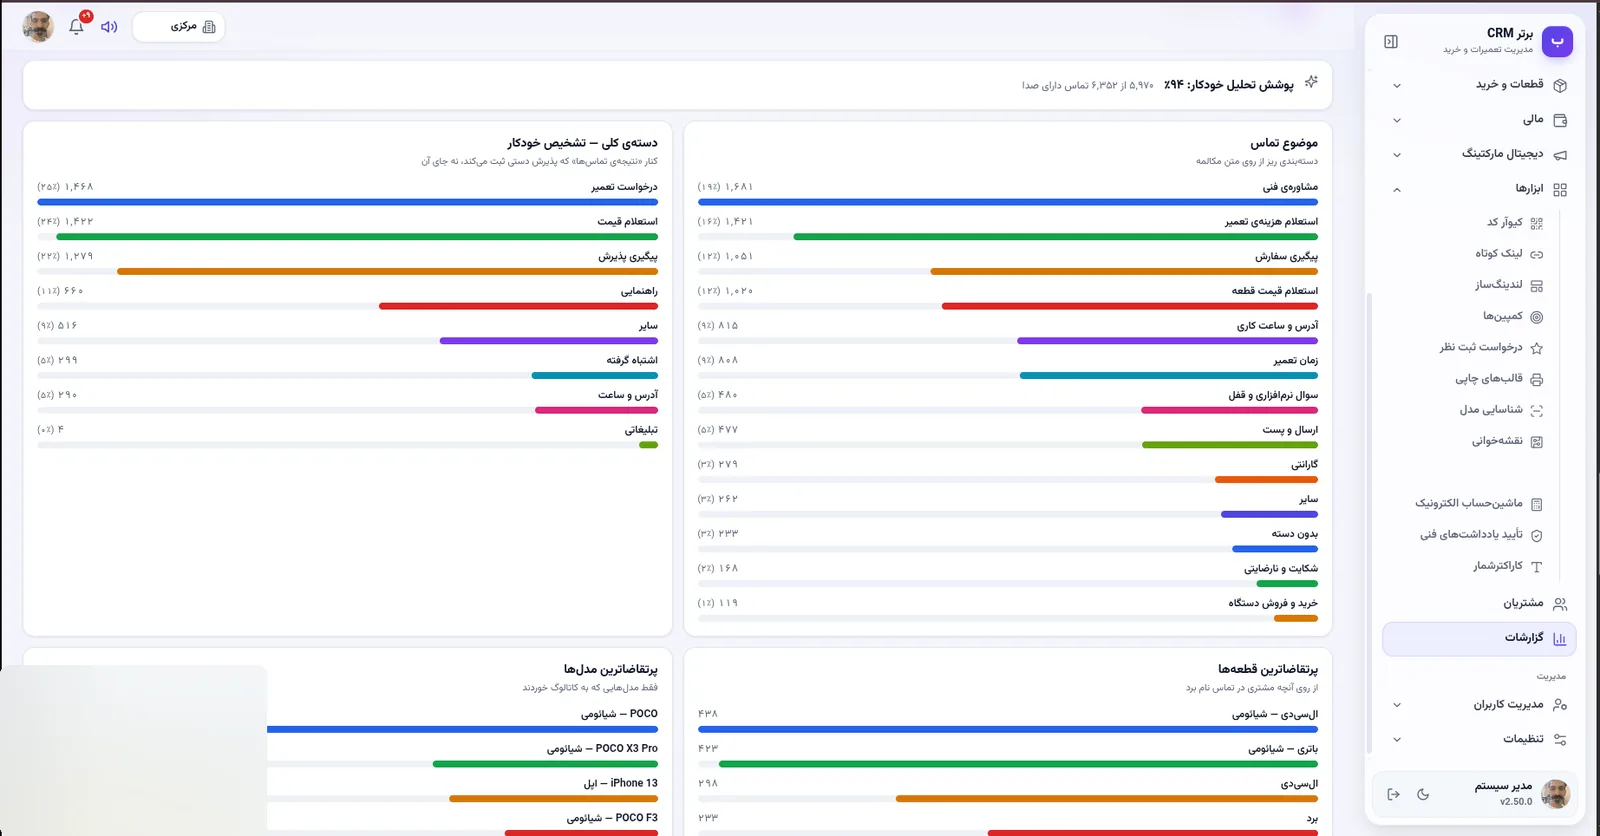Click the تبلیغاتی category row

(x=347, y=436)
